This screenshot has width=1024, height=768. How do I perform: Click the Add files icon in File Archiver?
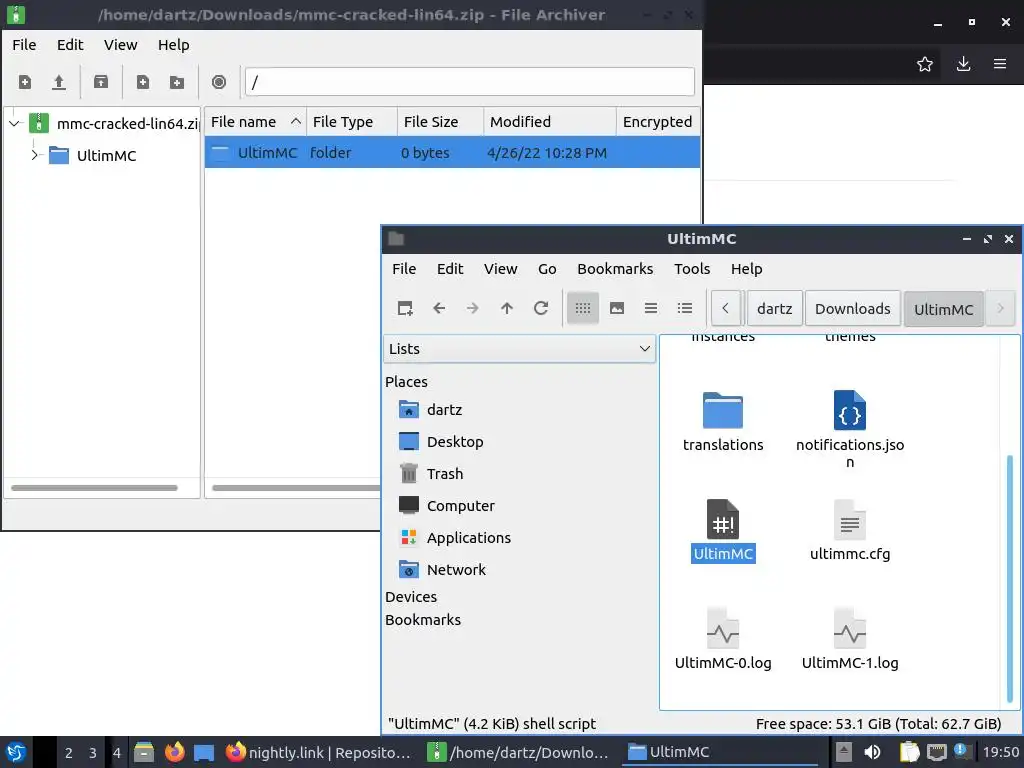pyautogui.click(x=142, y=82)
